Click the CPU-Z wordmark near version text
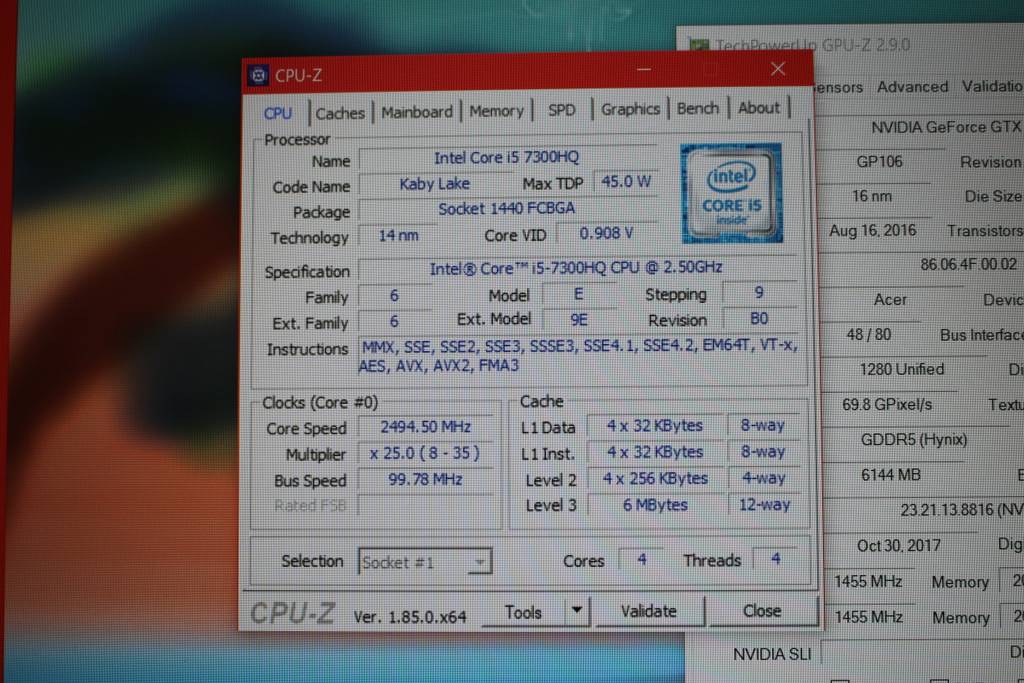1024x683 pixels. point(292,612)
